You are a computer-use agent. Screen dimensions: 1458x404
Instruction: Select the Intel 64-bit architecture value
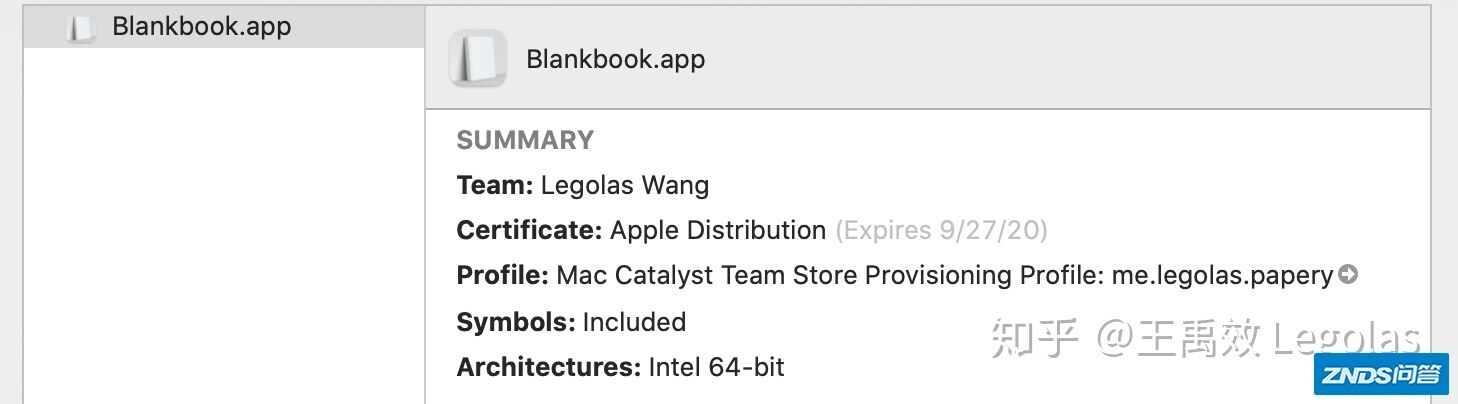click(x=716, y=367)
